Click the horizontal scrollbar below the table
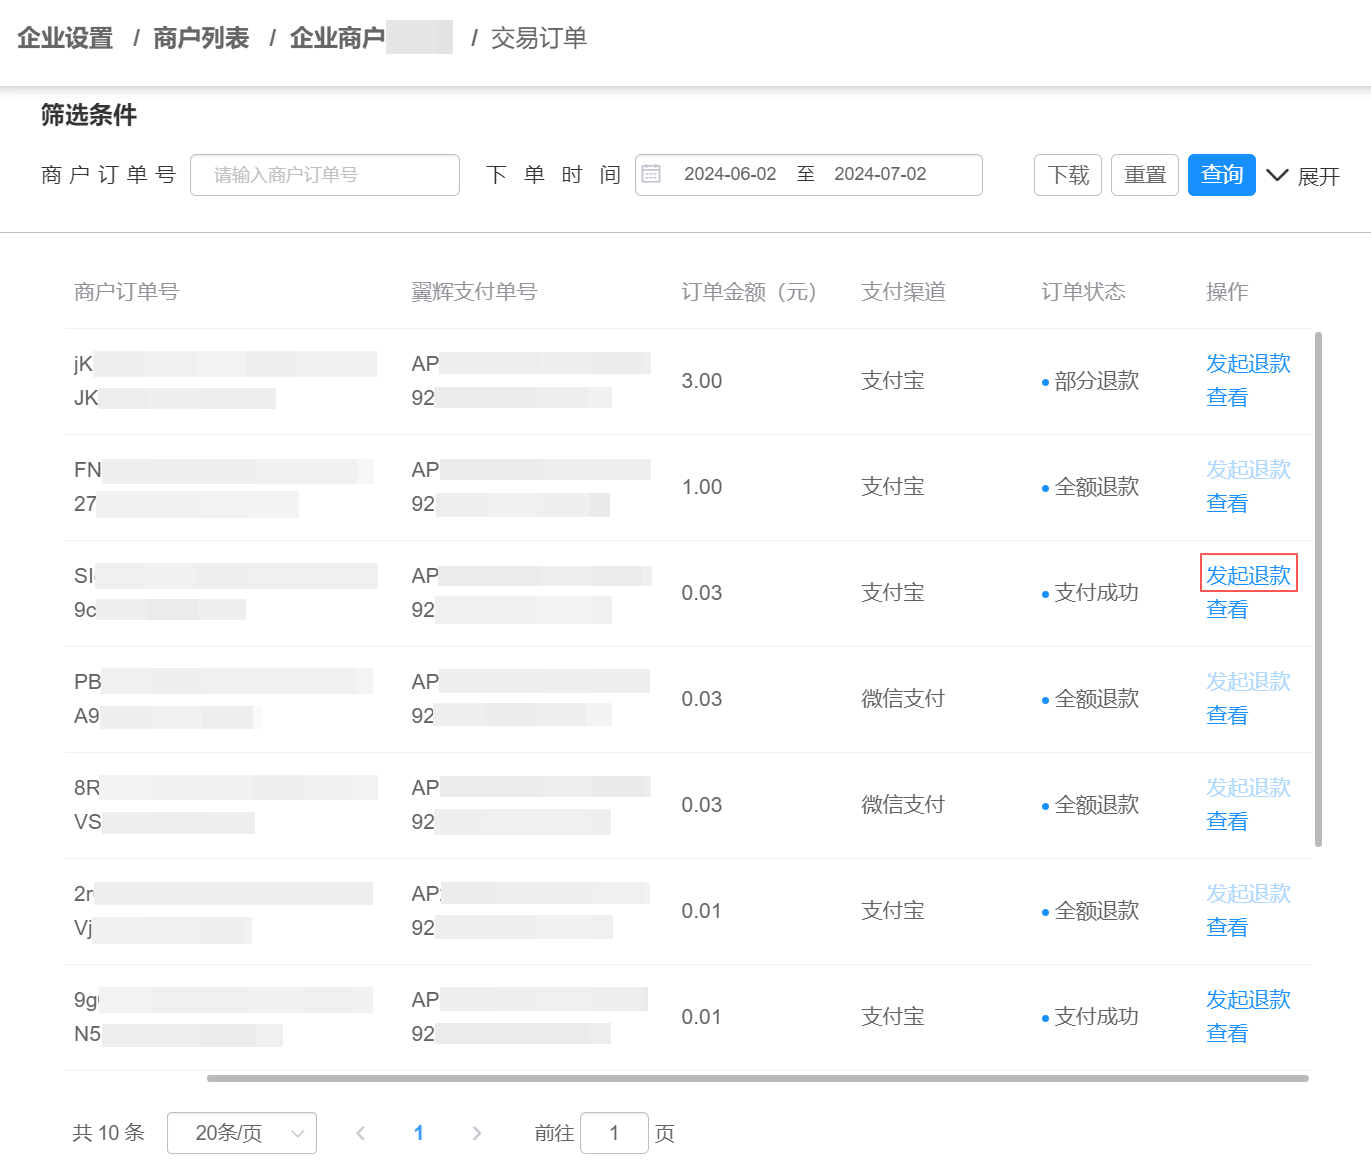The width and height of the screenshot is (1371, 1173). pyautogui.click(x=760, y=1080)
